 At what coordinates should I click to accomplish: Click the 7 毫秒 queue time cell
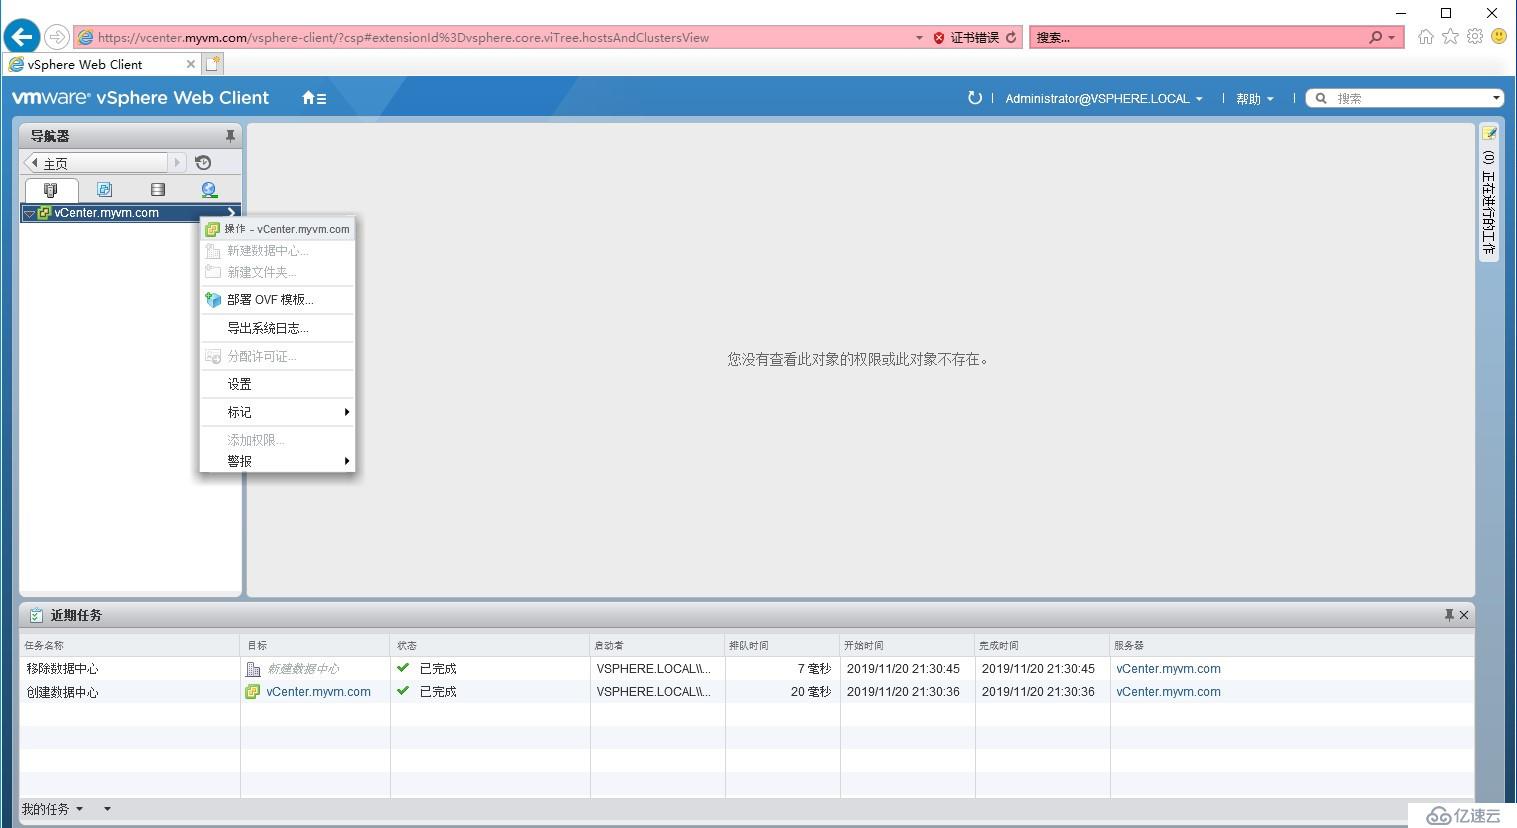(x=783, y=668)
